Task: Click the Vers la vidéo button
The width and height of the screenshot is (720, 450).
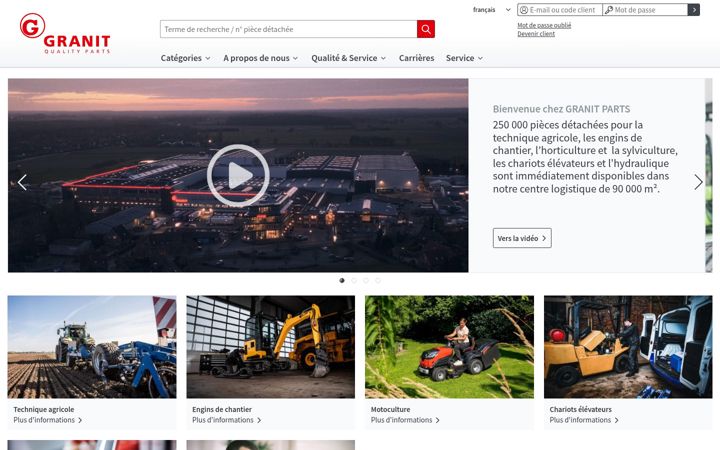Action: coord(522,238)
